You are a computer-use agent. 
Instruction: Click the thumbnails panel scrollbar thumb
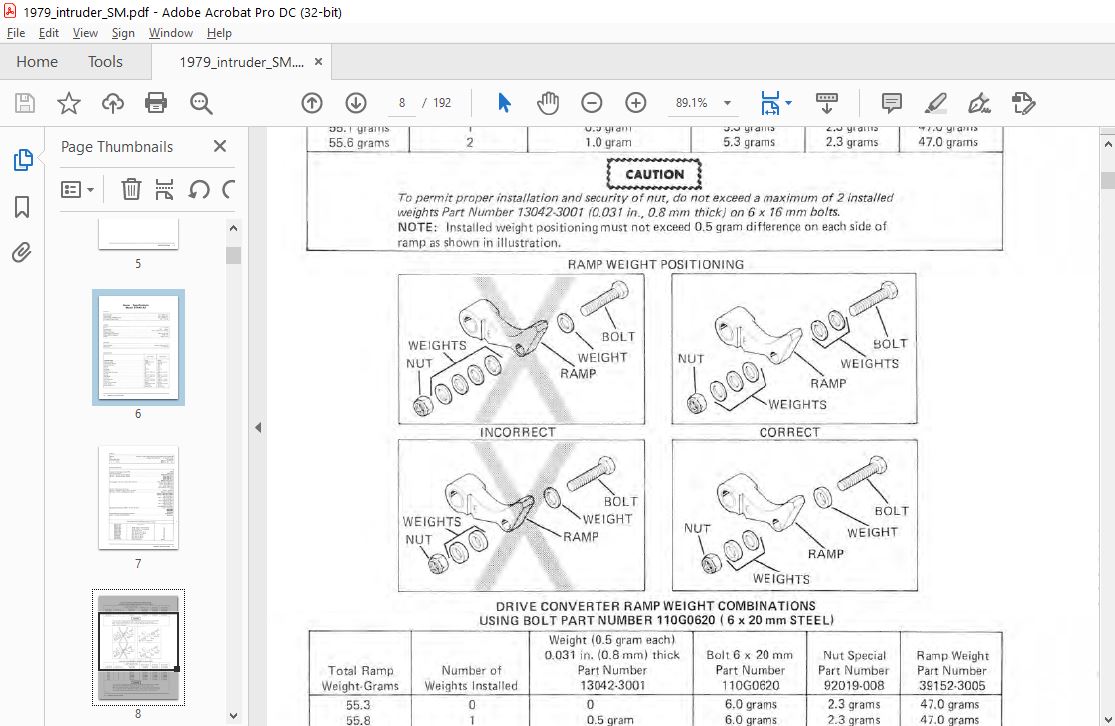point(233,255)
